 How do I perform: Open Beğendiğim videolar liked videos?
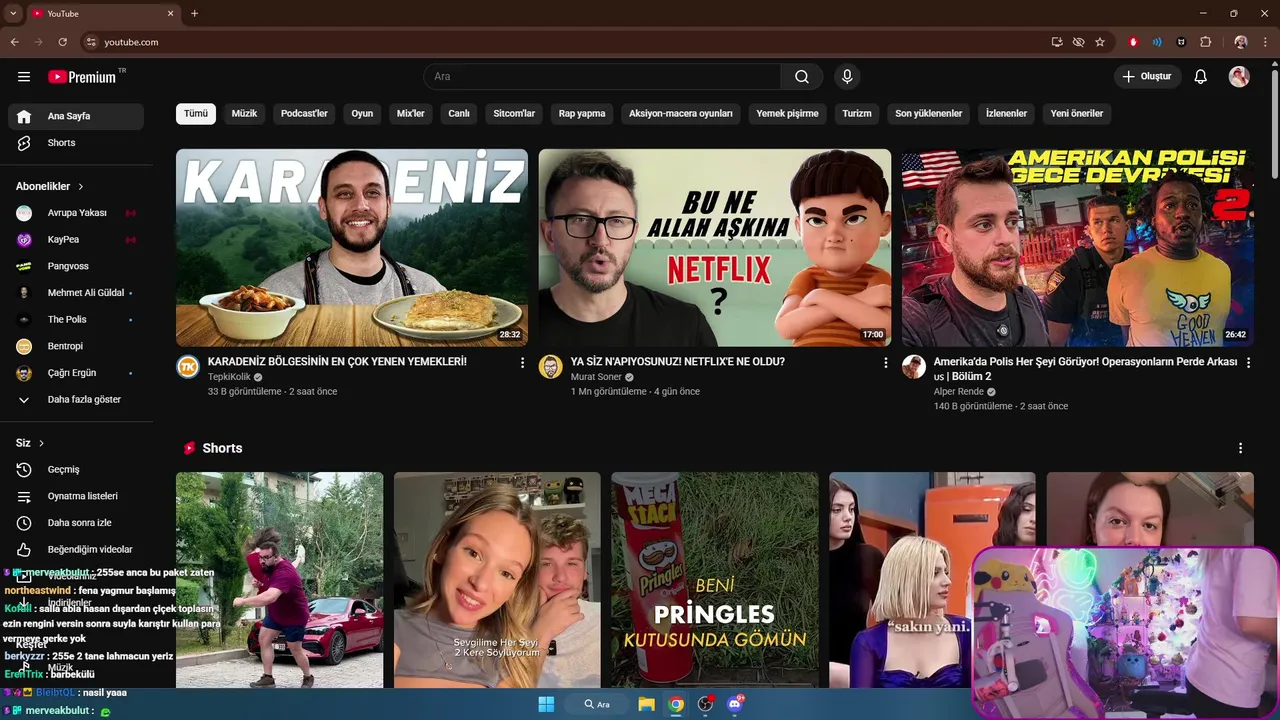click(76, 549)
